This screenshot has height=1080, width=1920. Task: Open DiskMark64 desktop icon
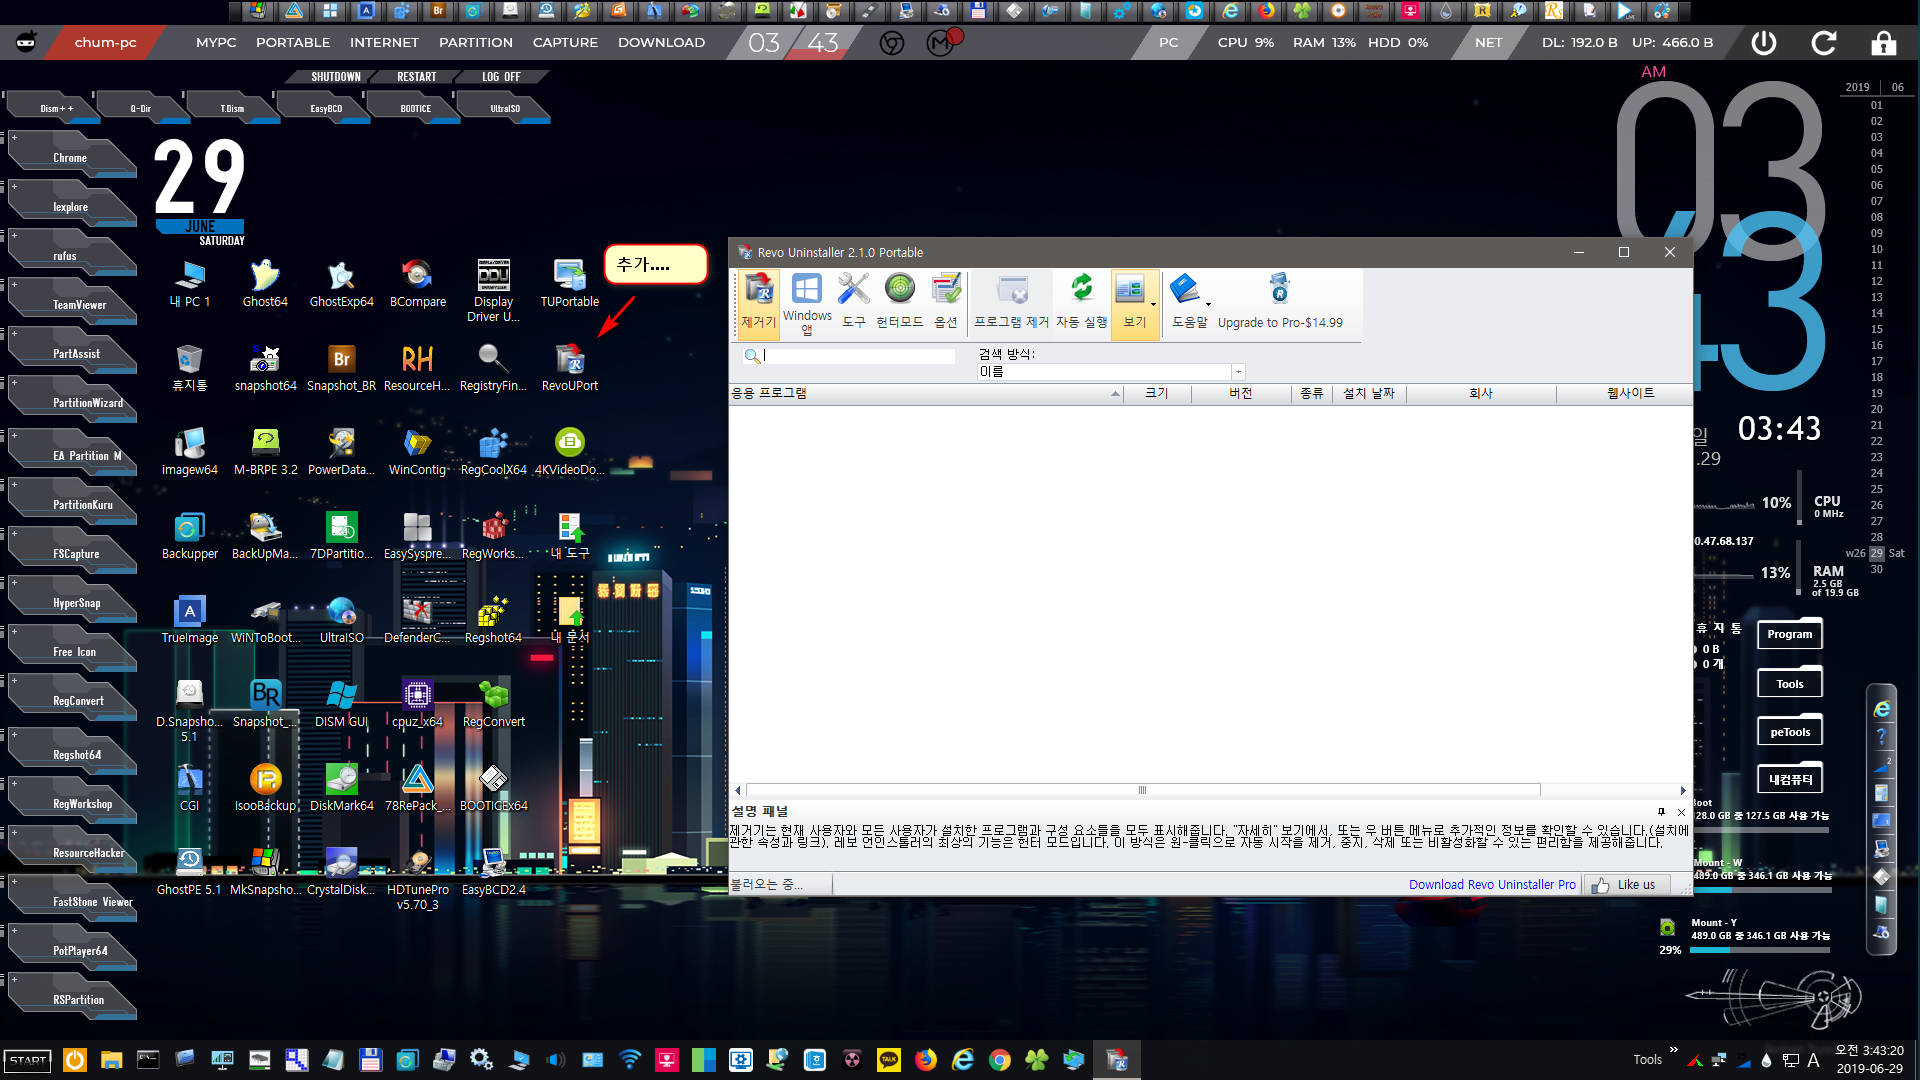(341, 788)
